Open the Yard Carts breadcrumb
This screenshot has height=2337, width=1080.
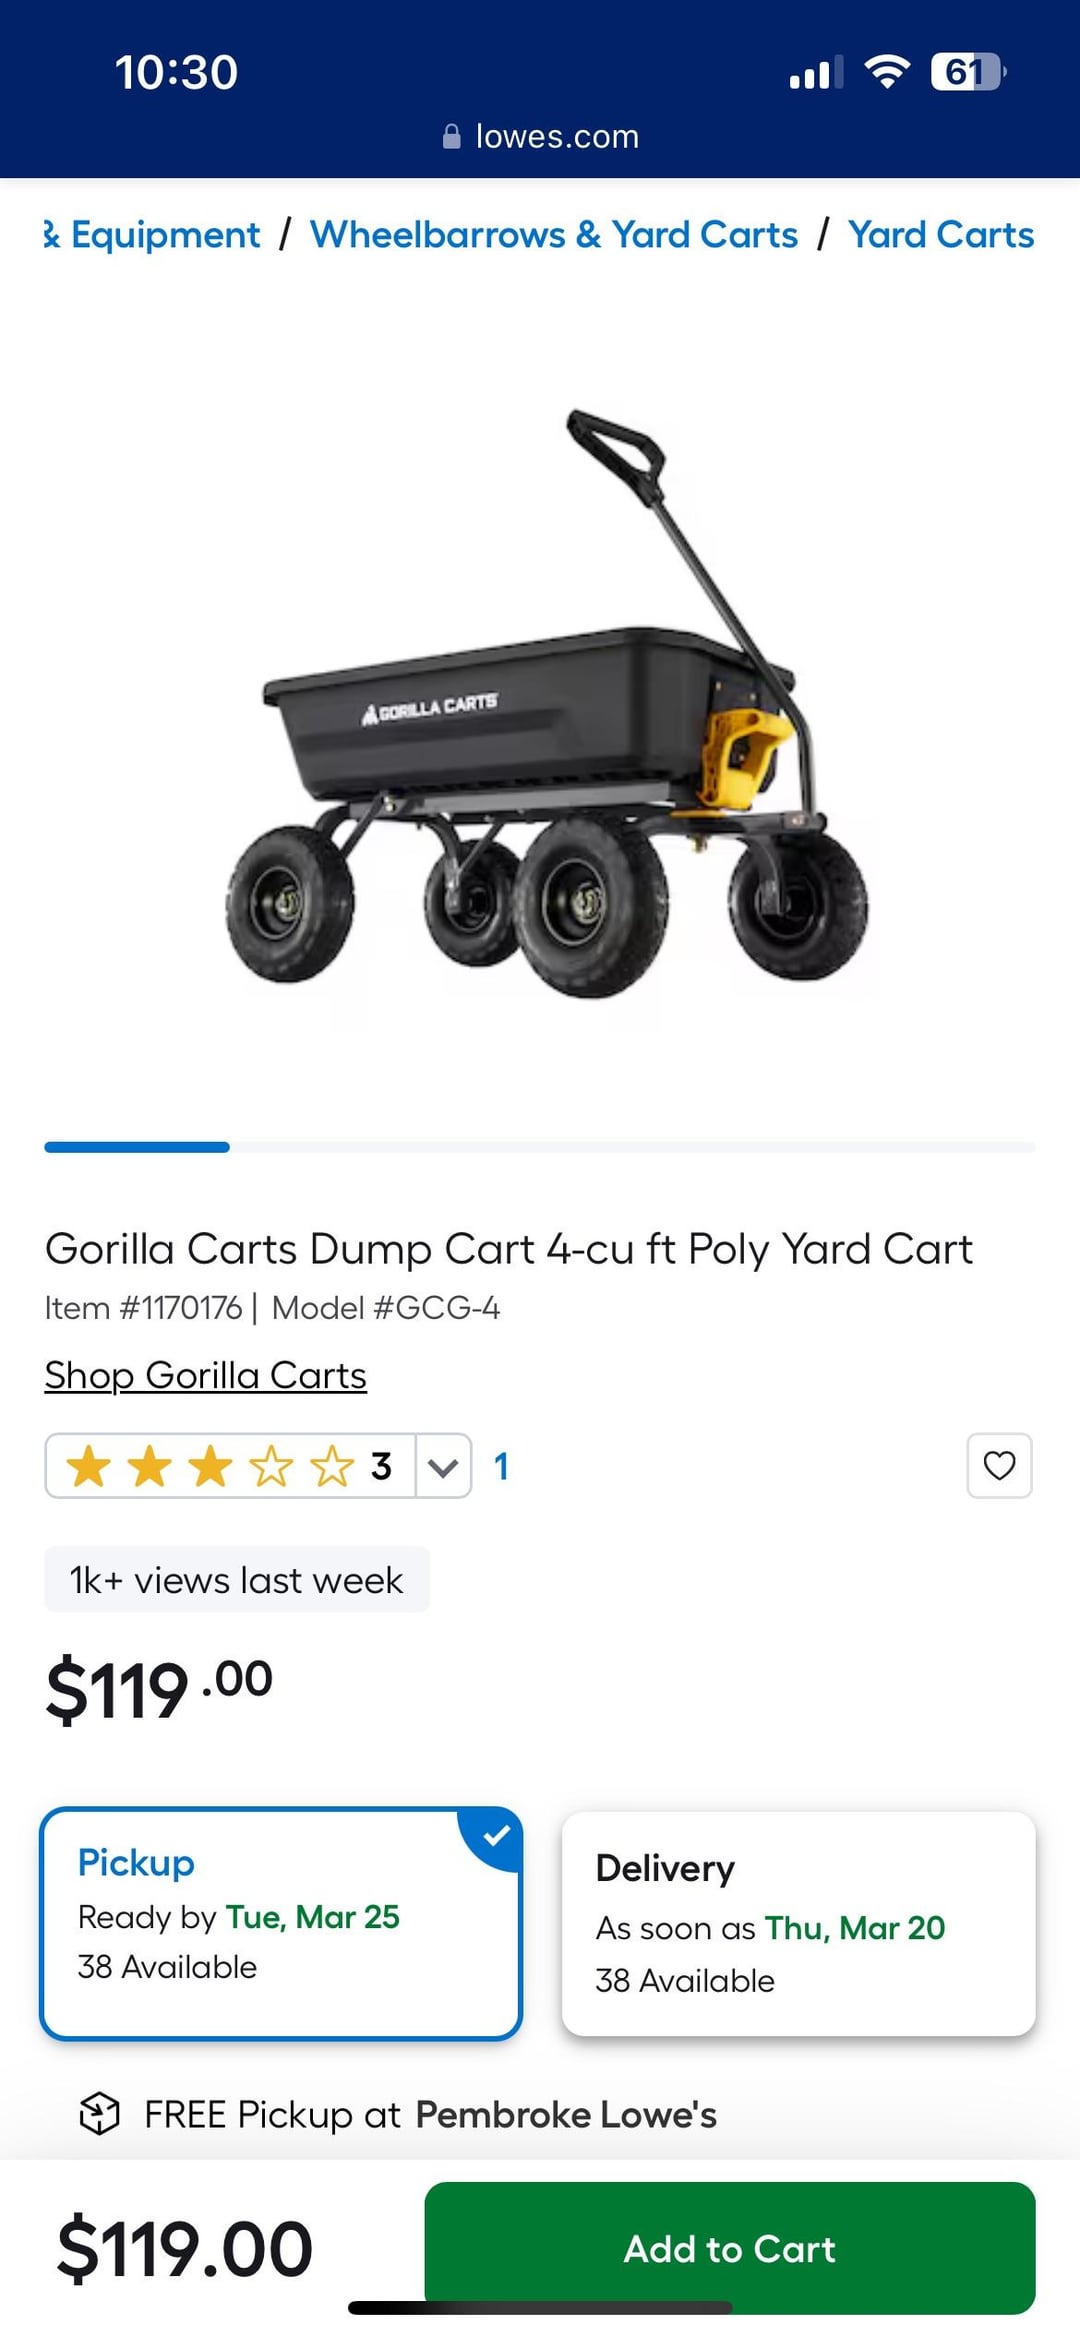point(941,235)
